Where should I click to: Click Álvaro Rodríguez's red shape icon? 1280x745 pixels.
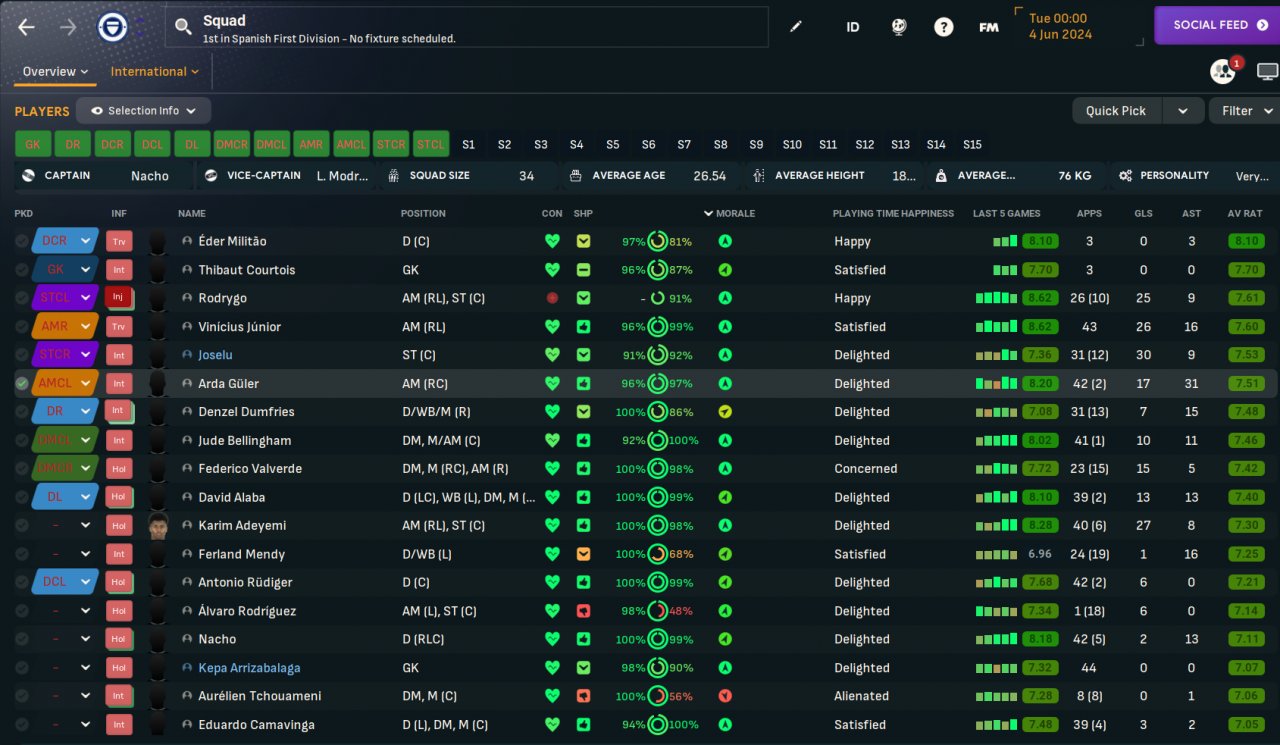[x=583, y=611]
